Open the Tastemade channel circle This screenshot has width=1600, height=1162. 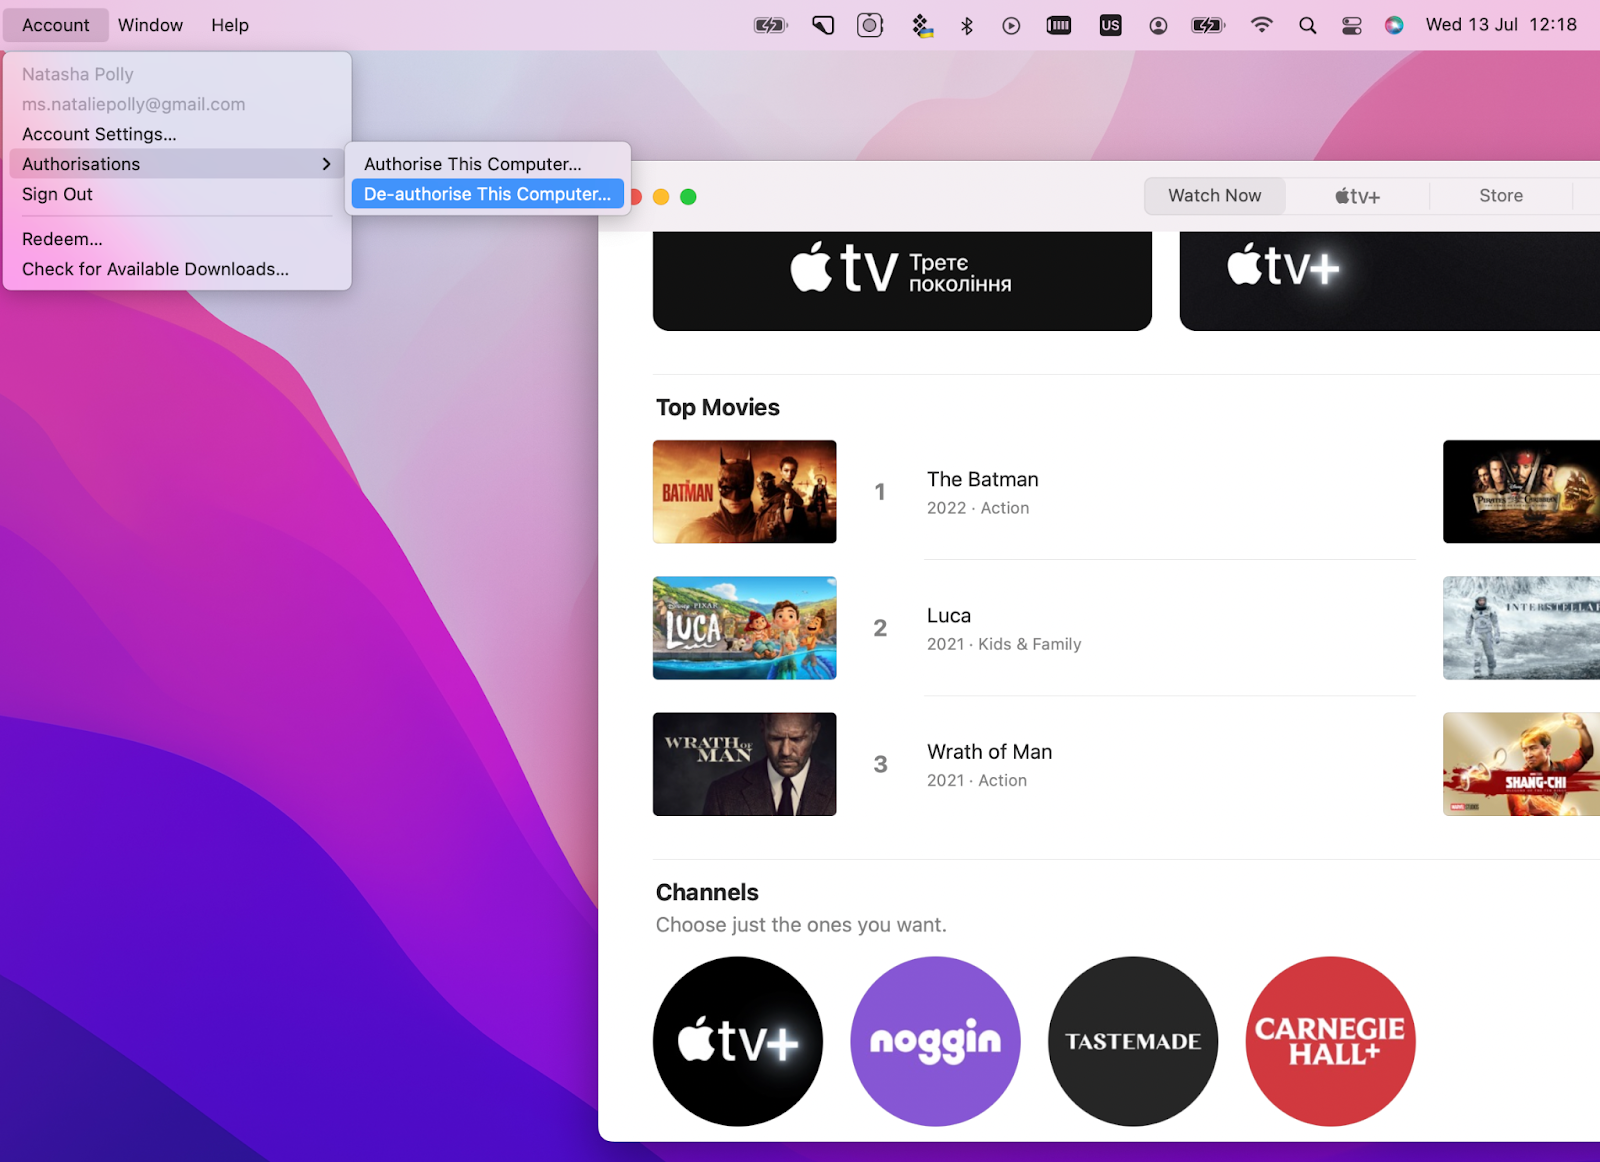click(x=1133, y=1041)
